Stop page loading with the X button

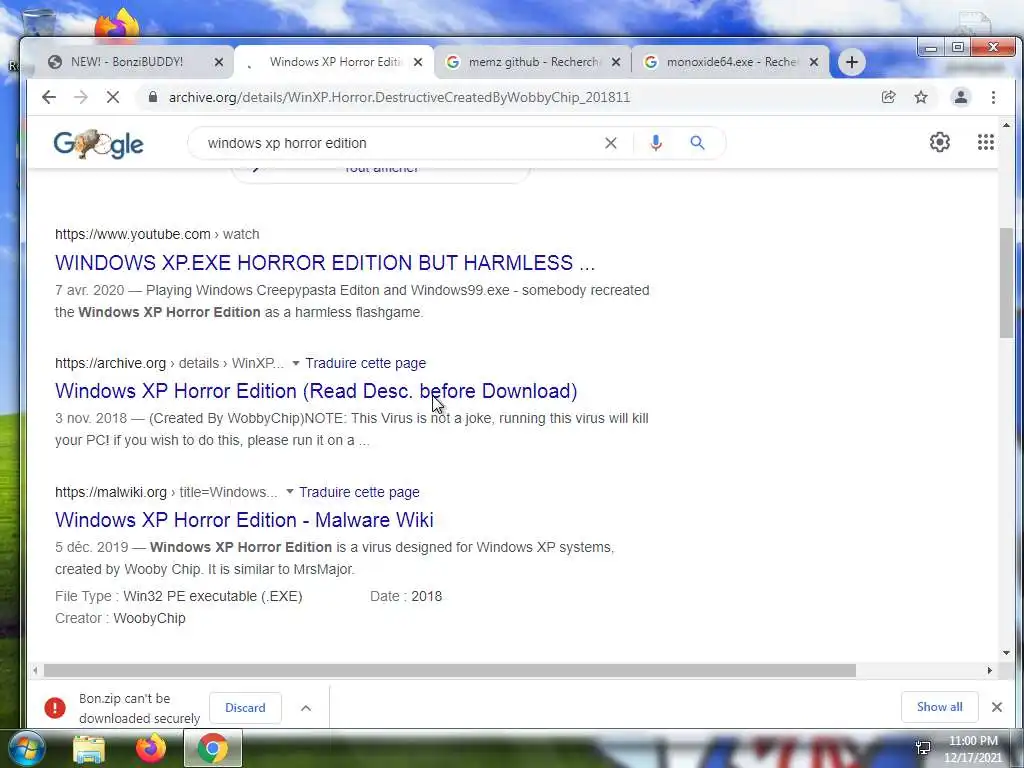pyautogui.click(x=113, y=97)
